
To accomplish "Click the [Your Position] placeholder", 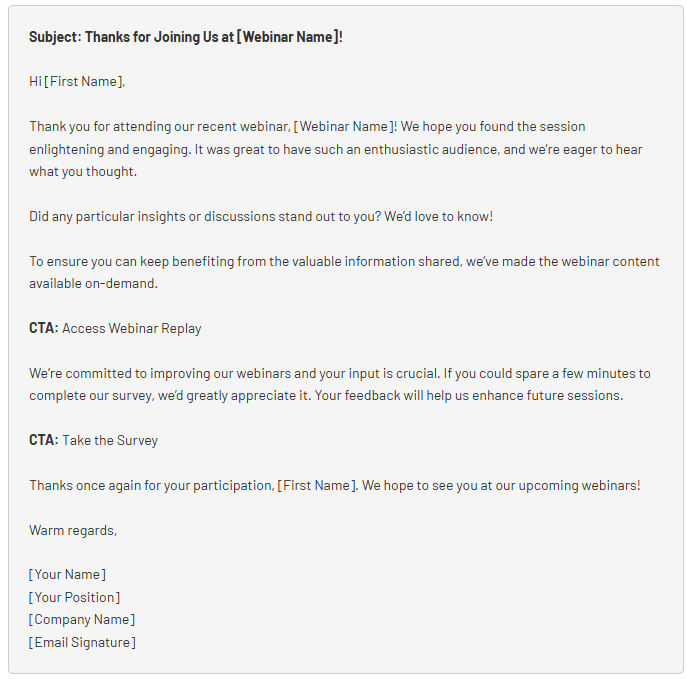I will click(x=74, y=598).
